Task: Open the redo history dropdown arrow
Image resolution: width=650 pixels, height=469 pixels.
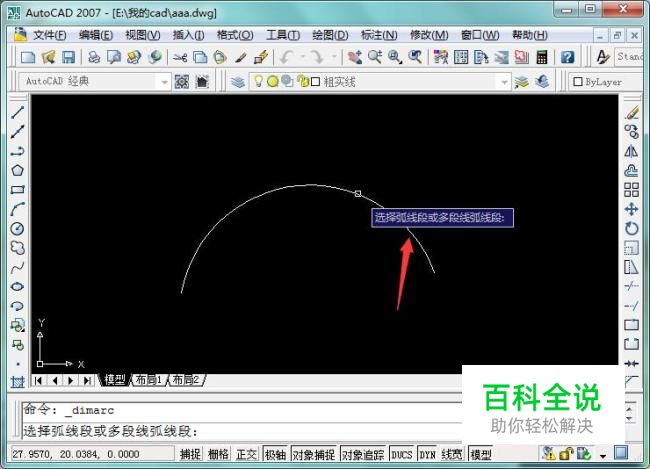Action: click(334, 57)
